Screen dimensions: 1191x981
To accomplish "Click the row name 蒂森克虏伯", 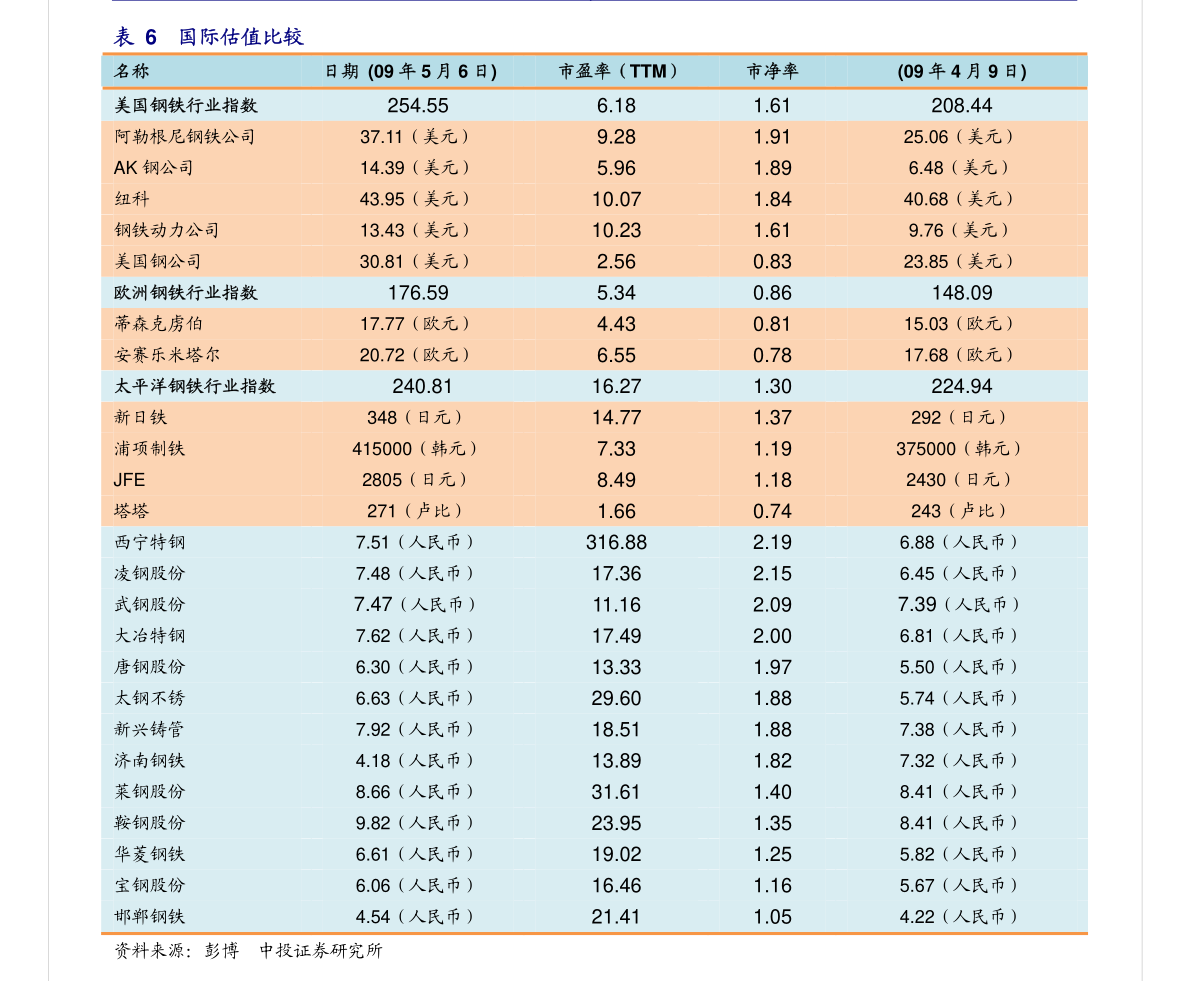I will 158,323.
